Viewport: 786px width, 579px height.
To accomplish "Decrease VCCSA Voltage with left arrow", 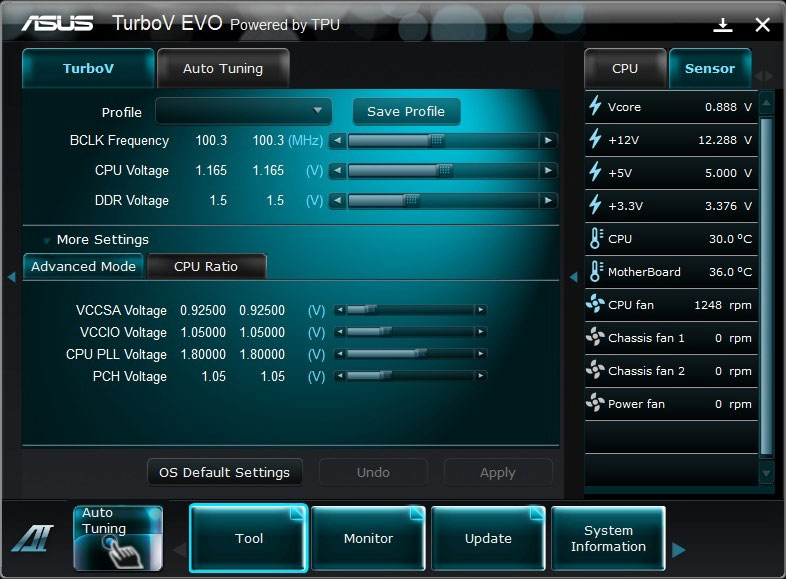I will click(x=340, y=310).
